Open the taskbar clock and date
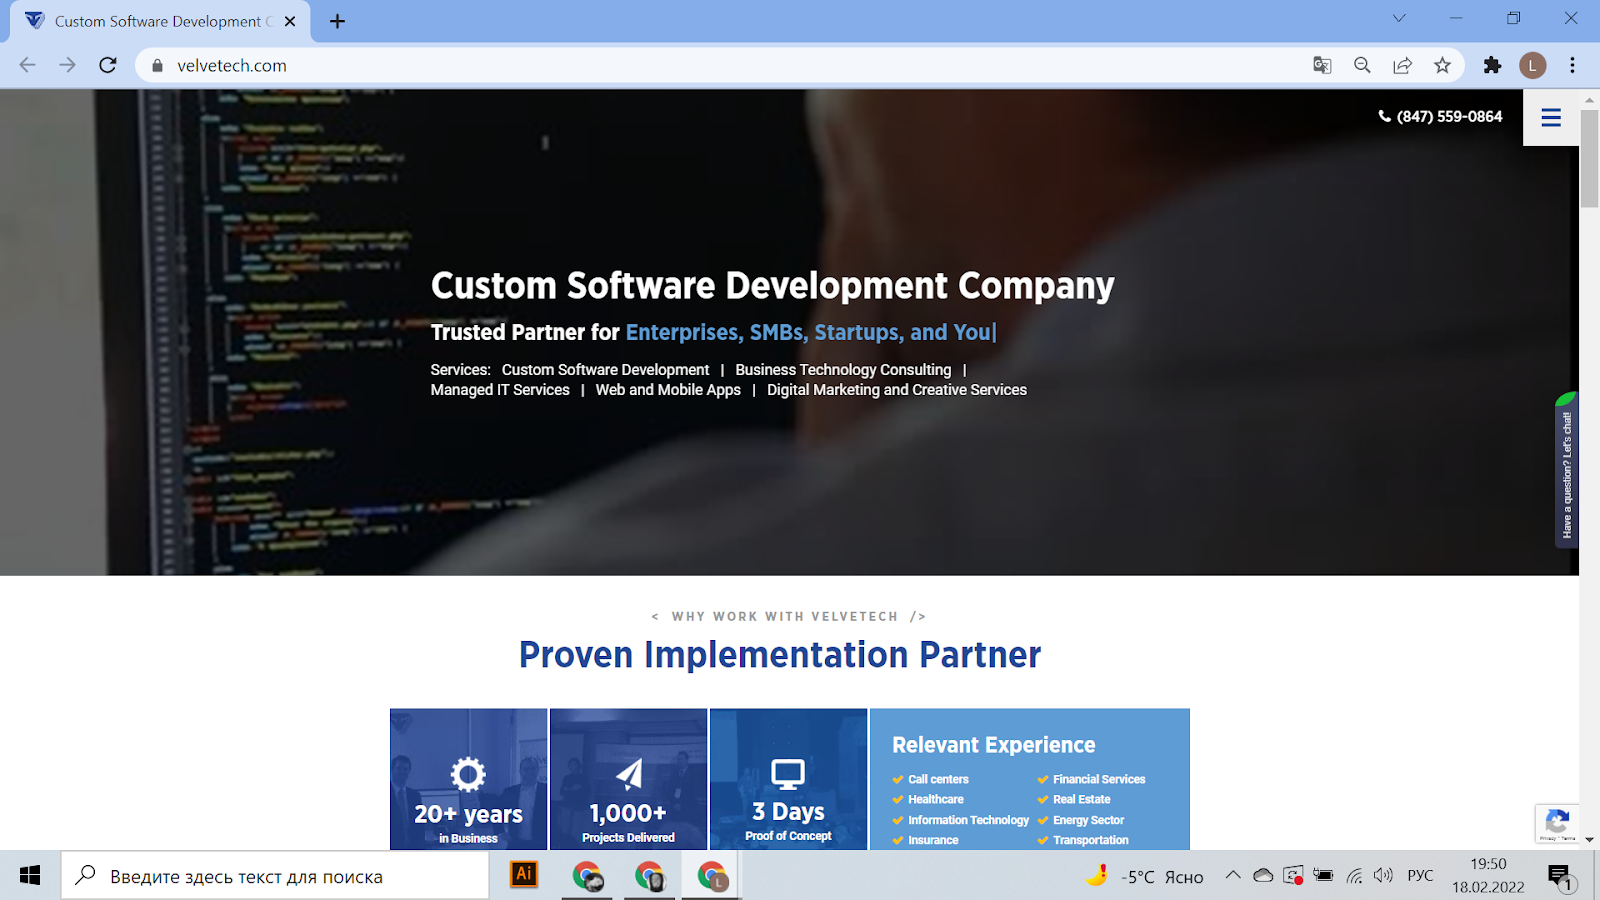The width and height of the screenshot is (1600, 900). tap(1488, 876)
